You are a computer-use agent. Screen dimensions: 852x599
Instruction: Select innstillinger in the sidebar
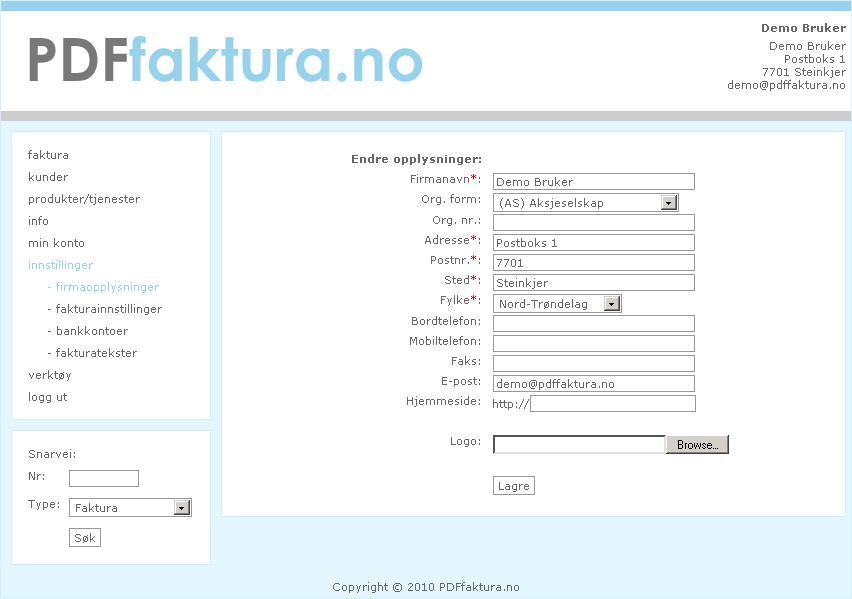[60, 265]
